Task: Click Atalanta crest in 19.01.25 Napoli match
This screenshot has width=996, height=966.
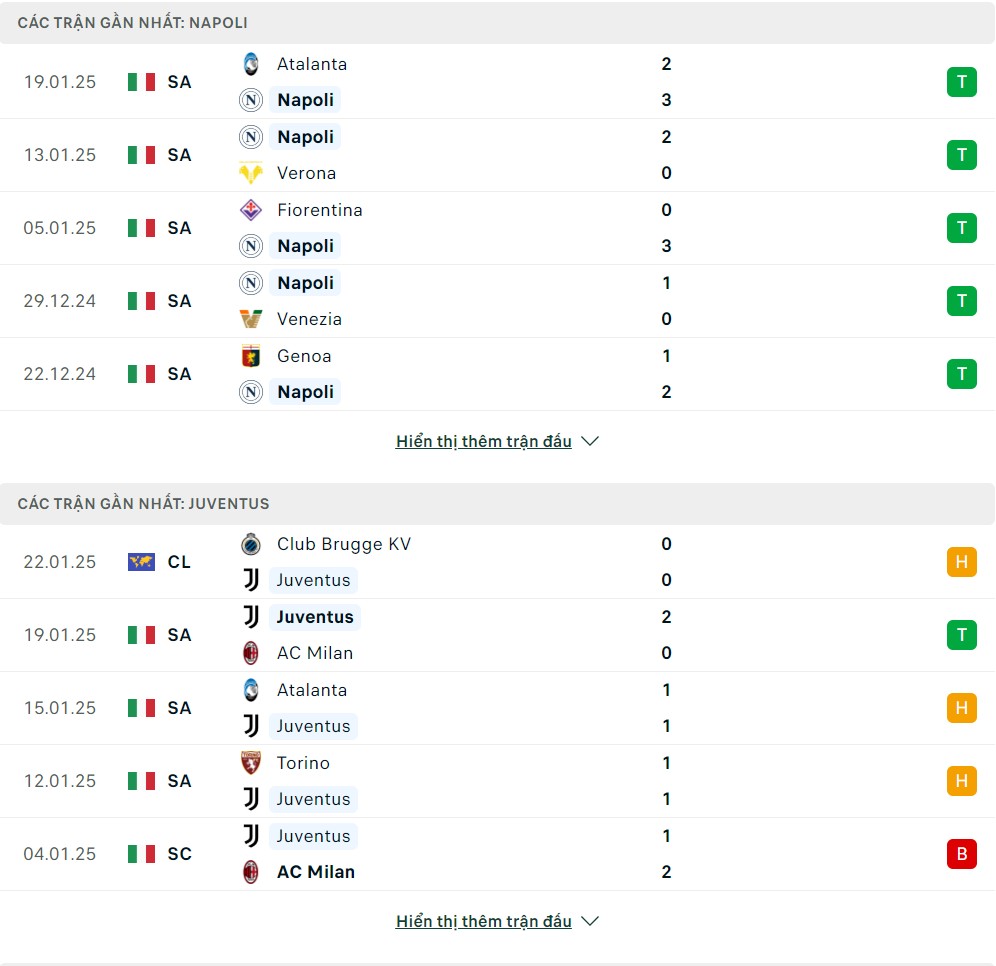Action: [x=251, y=64]
